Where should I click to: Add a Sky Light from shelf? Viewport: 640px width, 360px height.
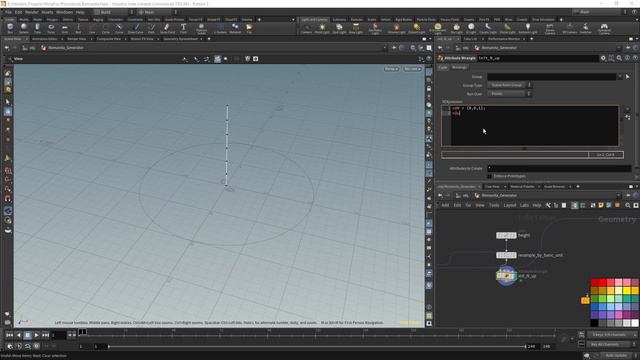pos(456,28)
